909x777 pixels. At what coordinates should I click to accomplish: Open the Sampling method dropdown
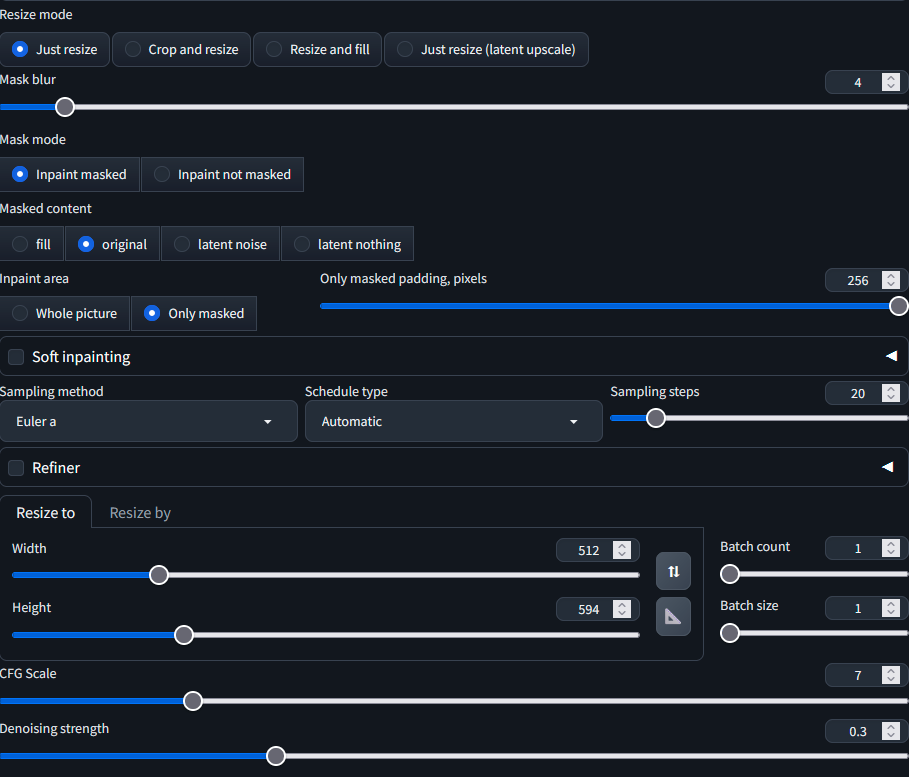[149, 422]
